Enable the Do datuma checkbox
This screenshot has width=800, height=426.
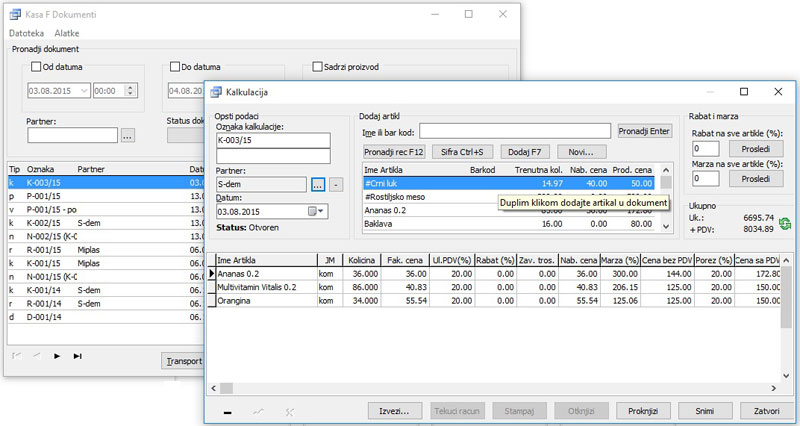pyautogui.click(x=175, y=67)
